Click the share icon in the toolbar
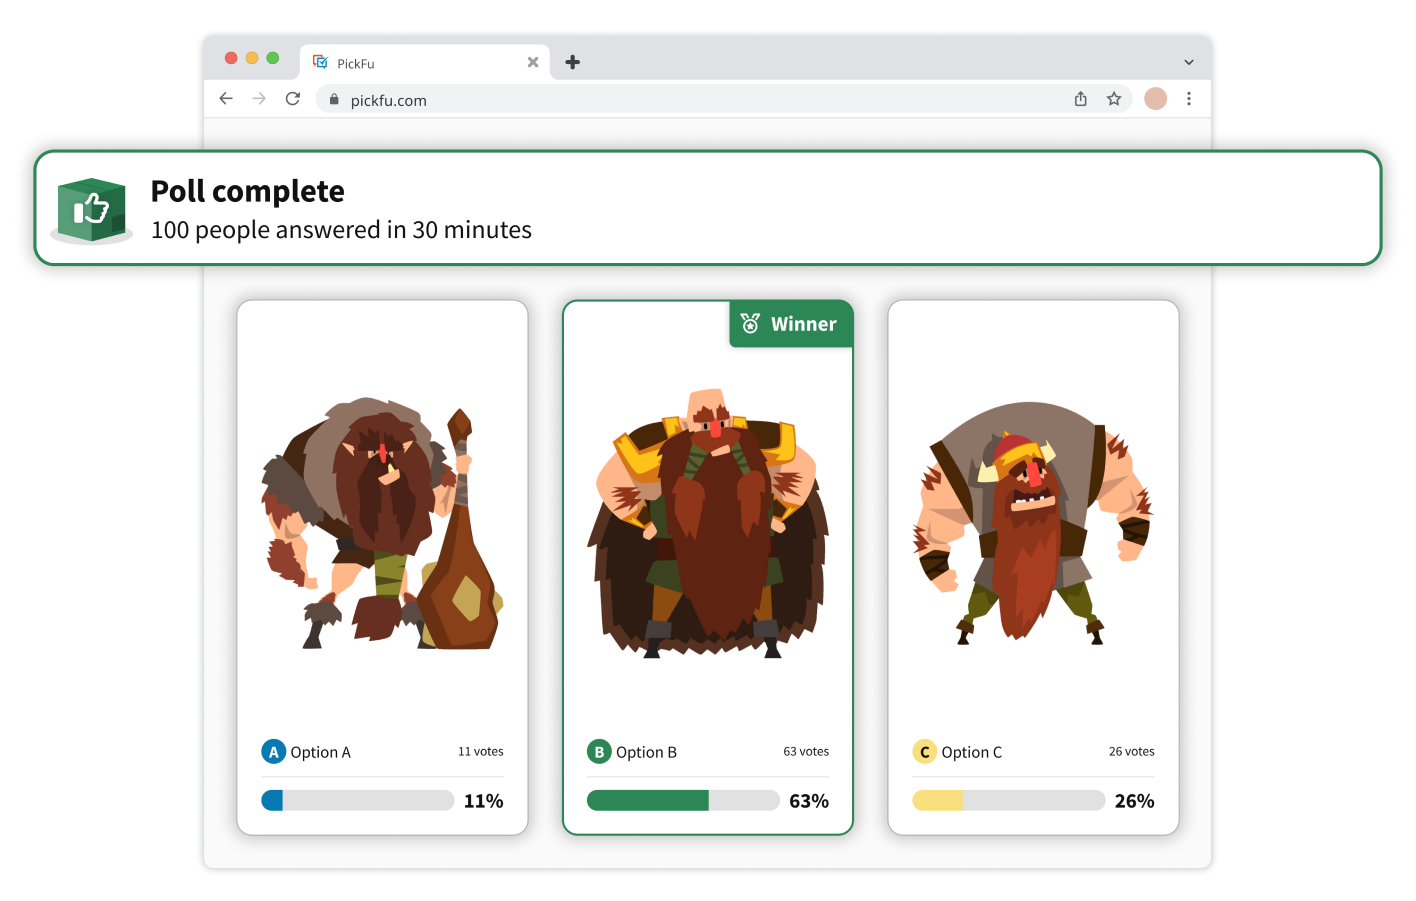 click(x=1080, y=99)
